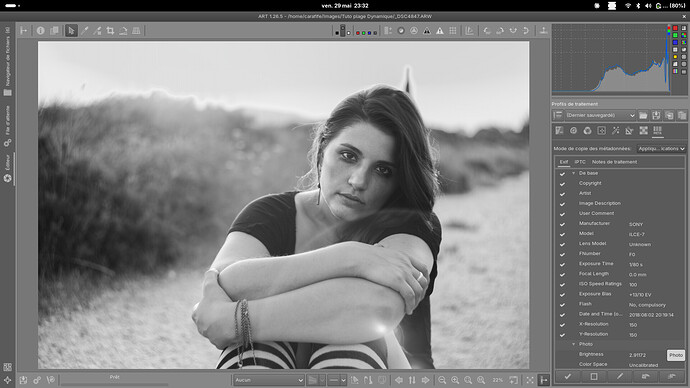This screenshot has height=388, width=690.
Task: Send image to processing queue gears icon
Action: pos(37,380)
